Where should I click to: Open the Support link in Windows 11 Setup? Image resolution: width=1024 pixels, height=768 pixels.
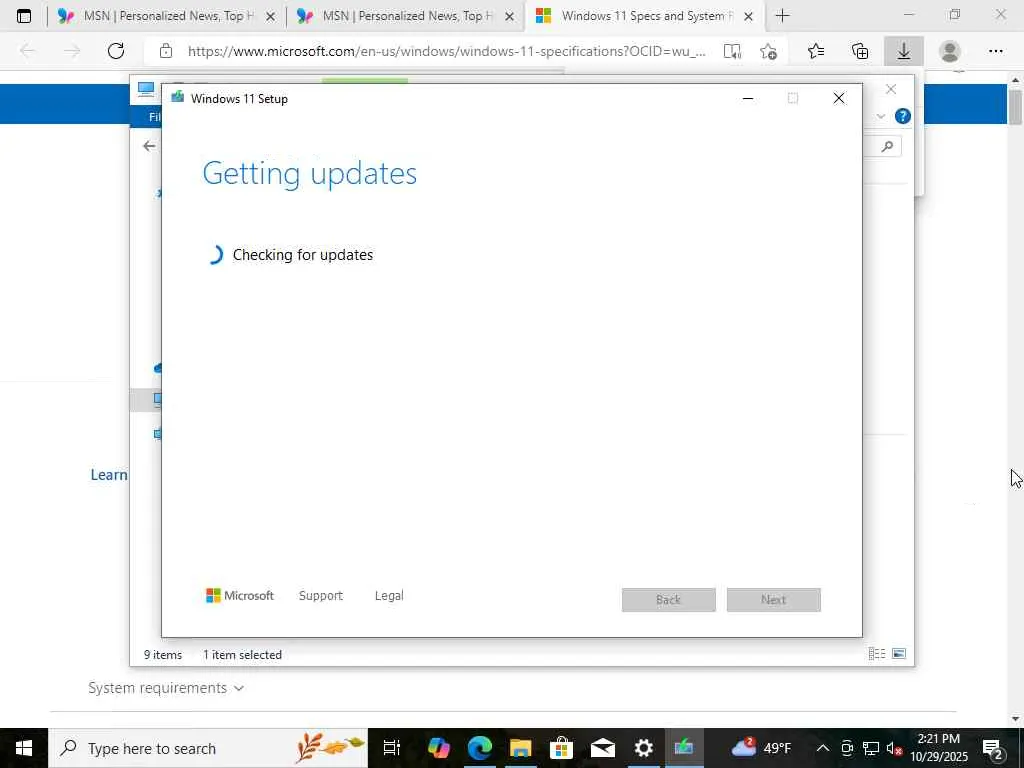click(x=321, y=596)
